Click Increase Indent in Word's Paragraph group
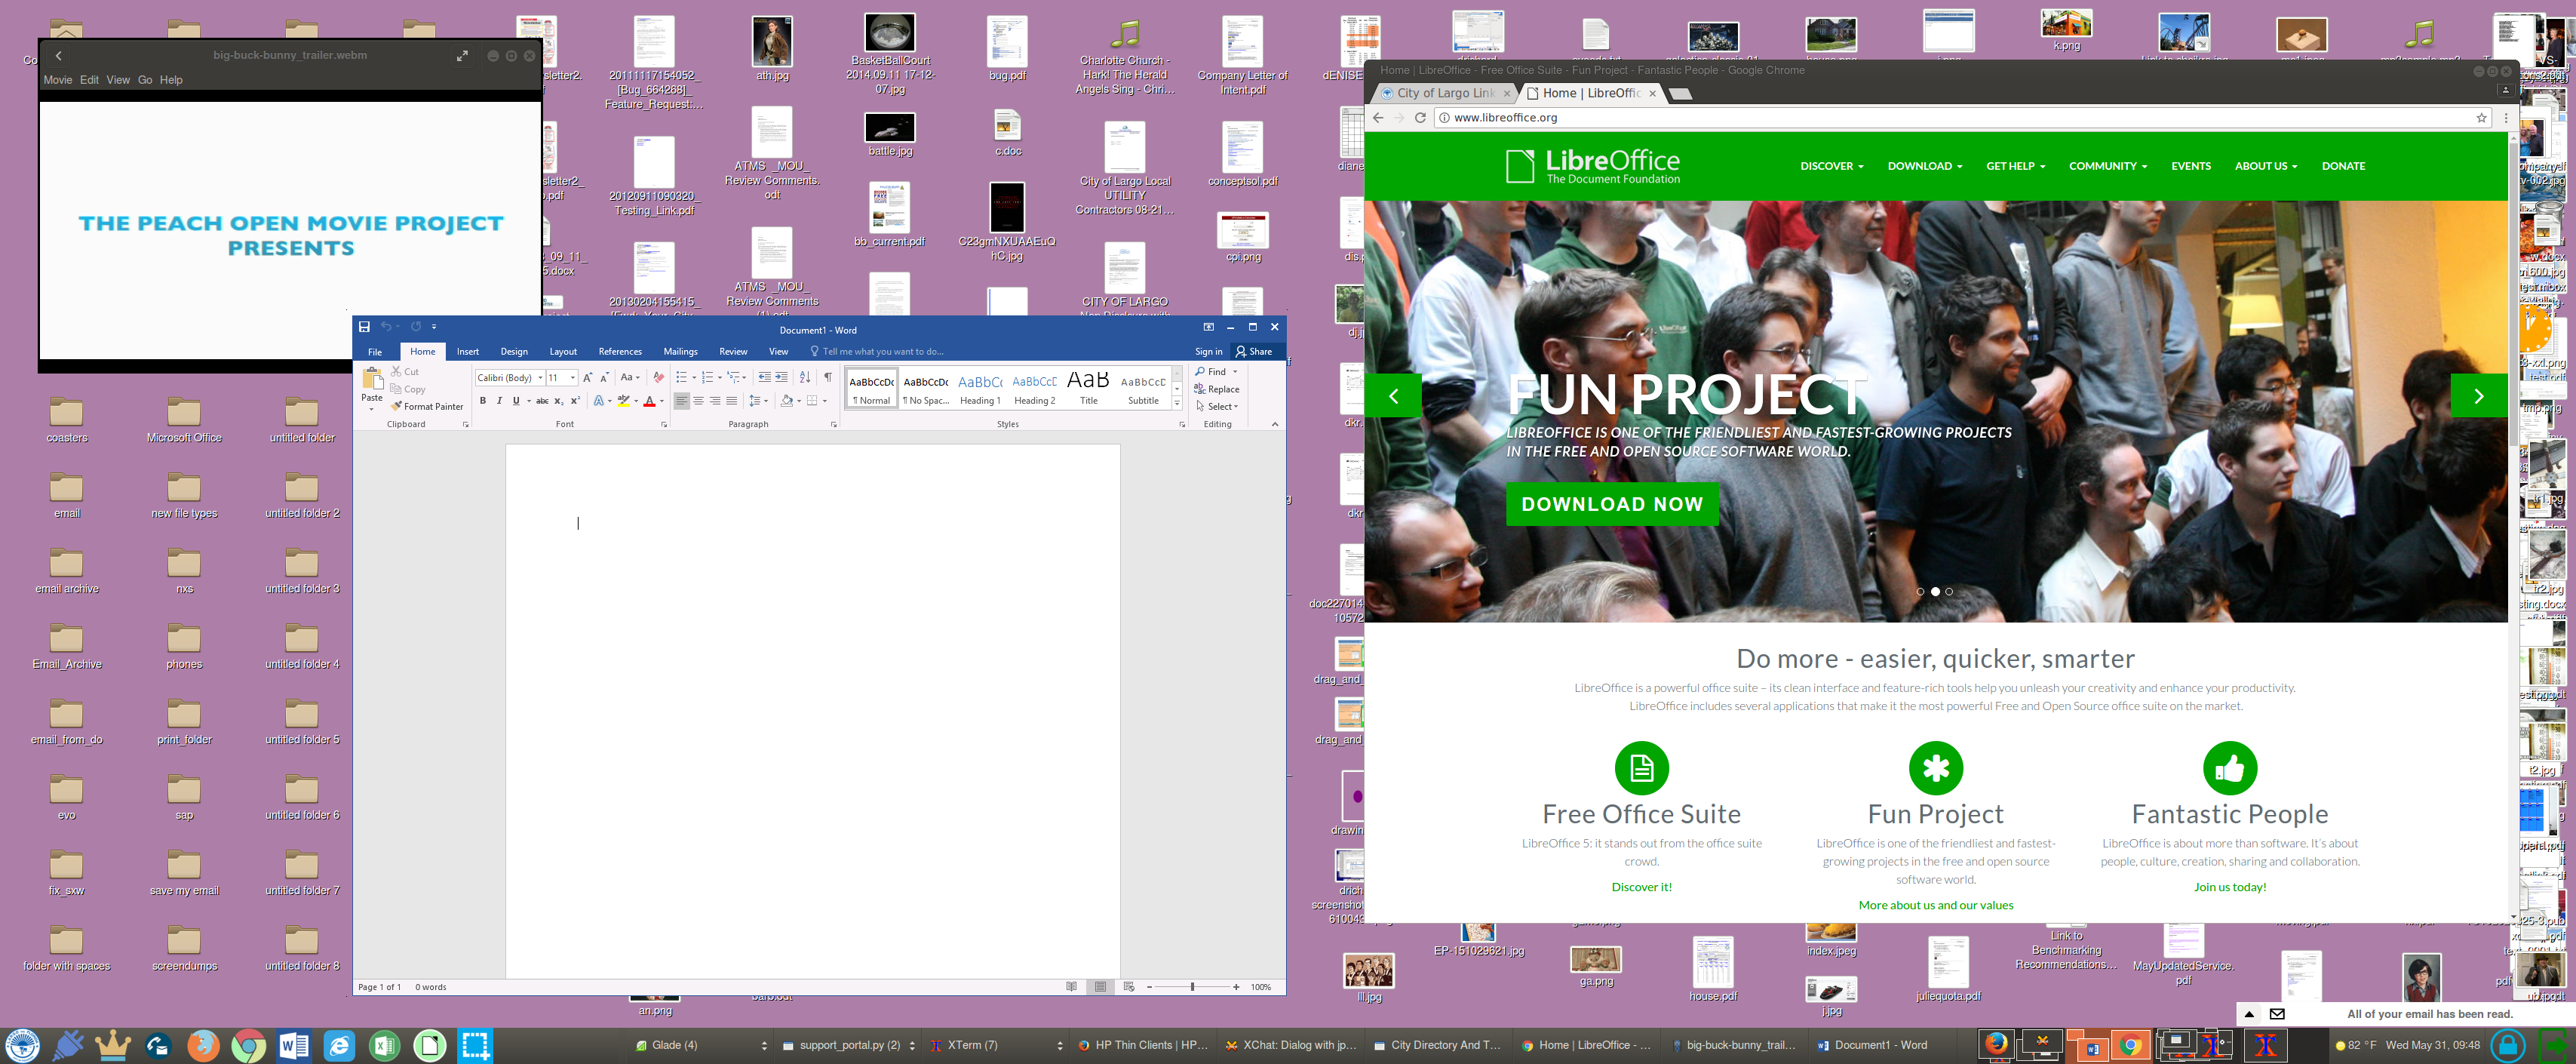This screenshot has height=1064, width=2576. click(x=782, y=377)
